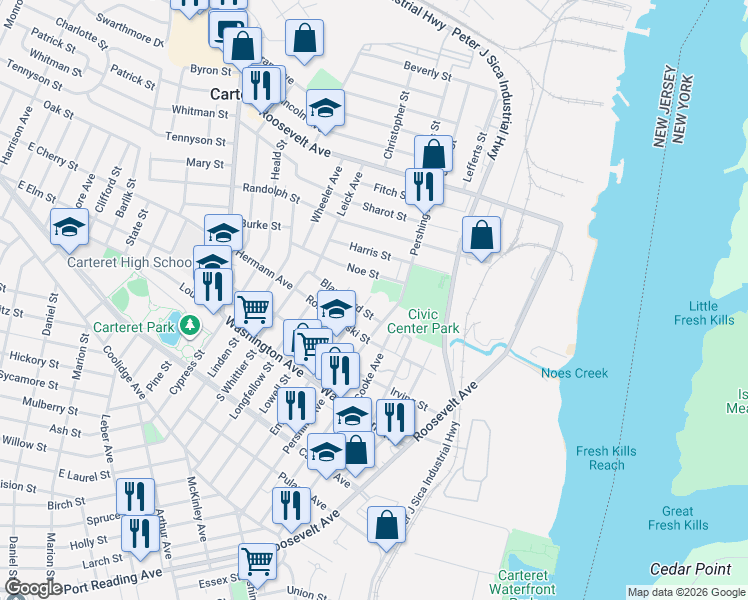Open the school marker beside Burke St
The image size is (748, 600).
(x=223, y=231)
